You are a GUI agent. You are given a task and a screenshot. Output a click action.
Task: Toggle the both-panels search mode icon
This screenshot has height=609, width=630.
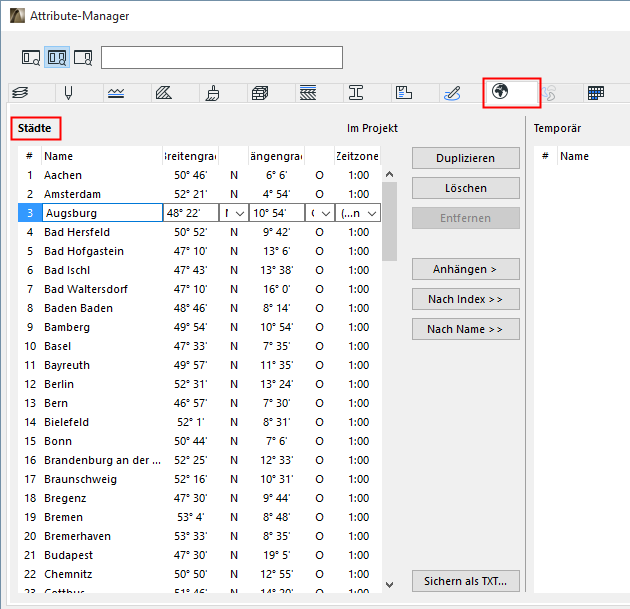tap(57, 57)
